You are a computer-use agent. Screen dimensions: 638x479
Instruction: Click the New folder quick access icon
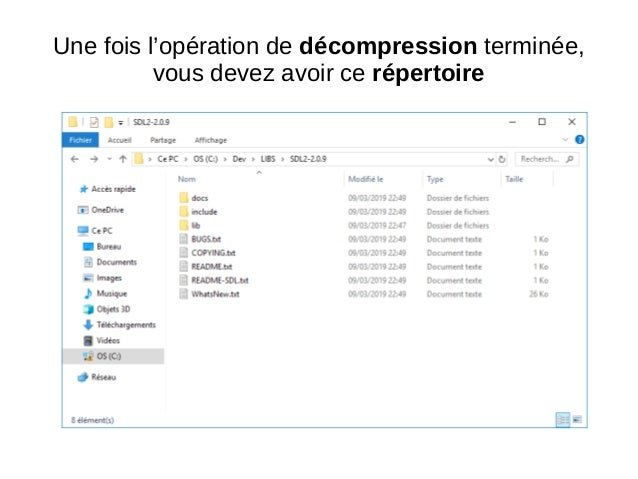tap(109, 122)
